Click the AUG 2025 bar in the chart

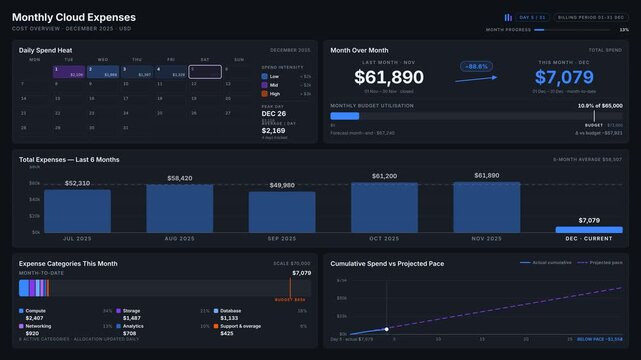click(180, 208)
